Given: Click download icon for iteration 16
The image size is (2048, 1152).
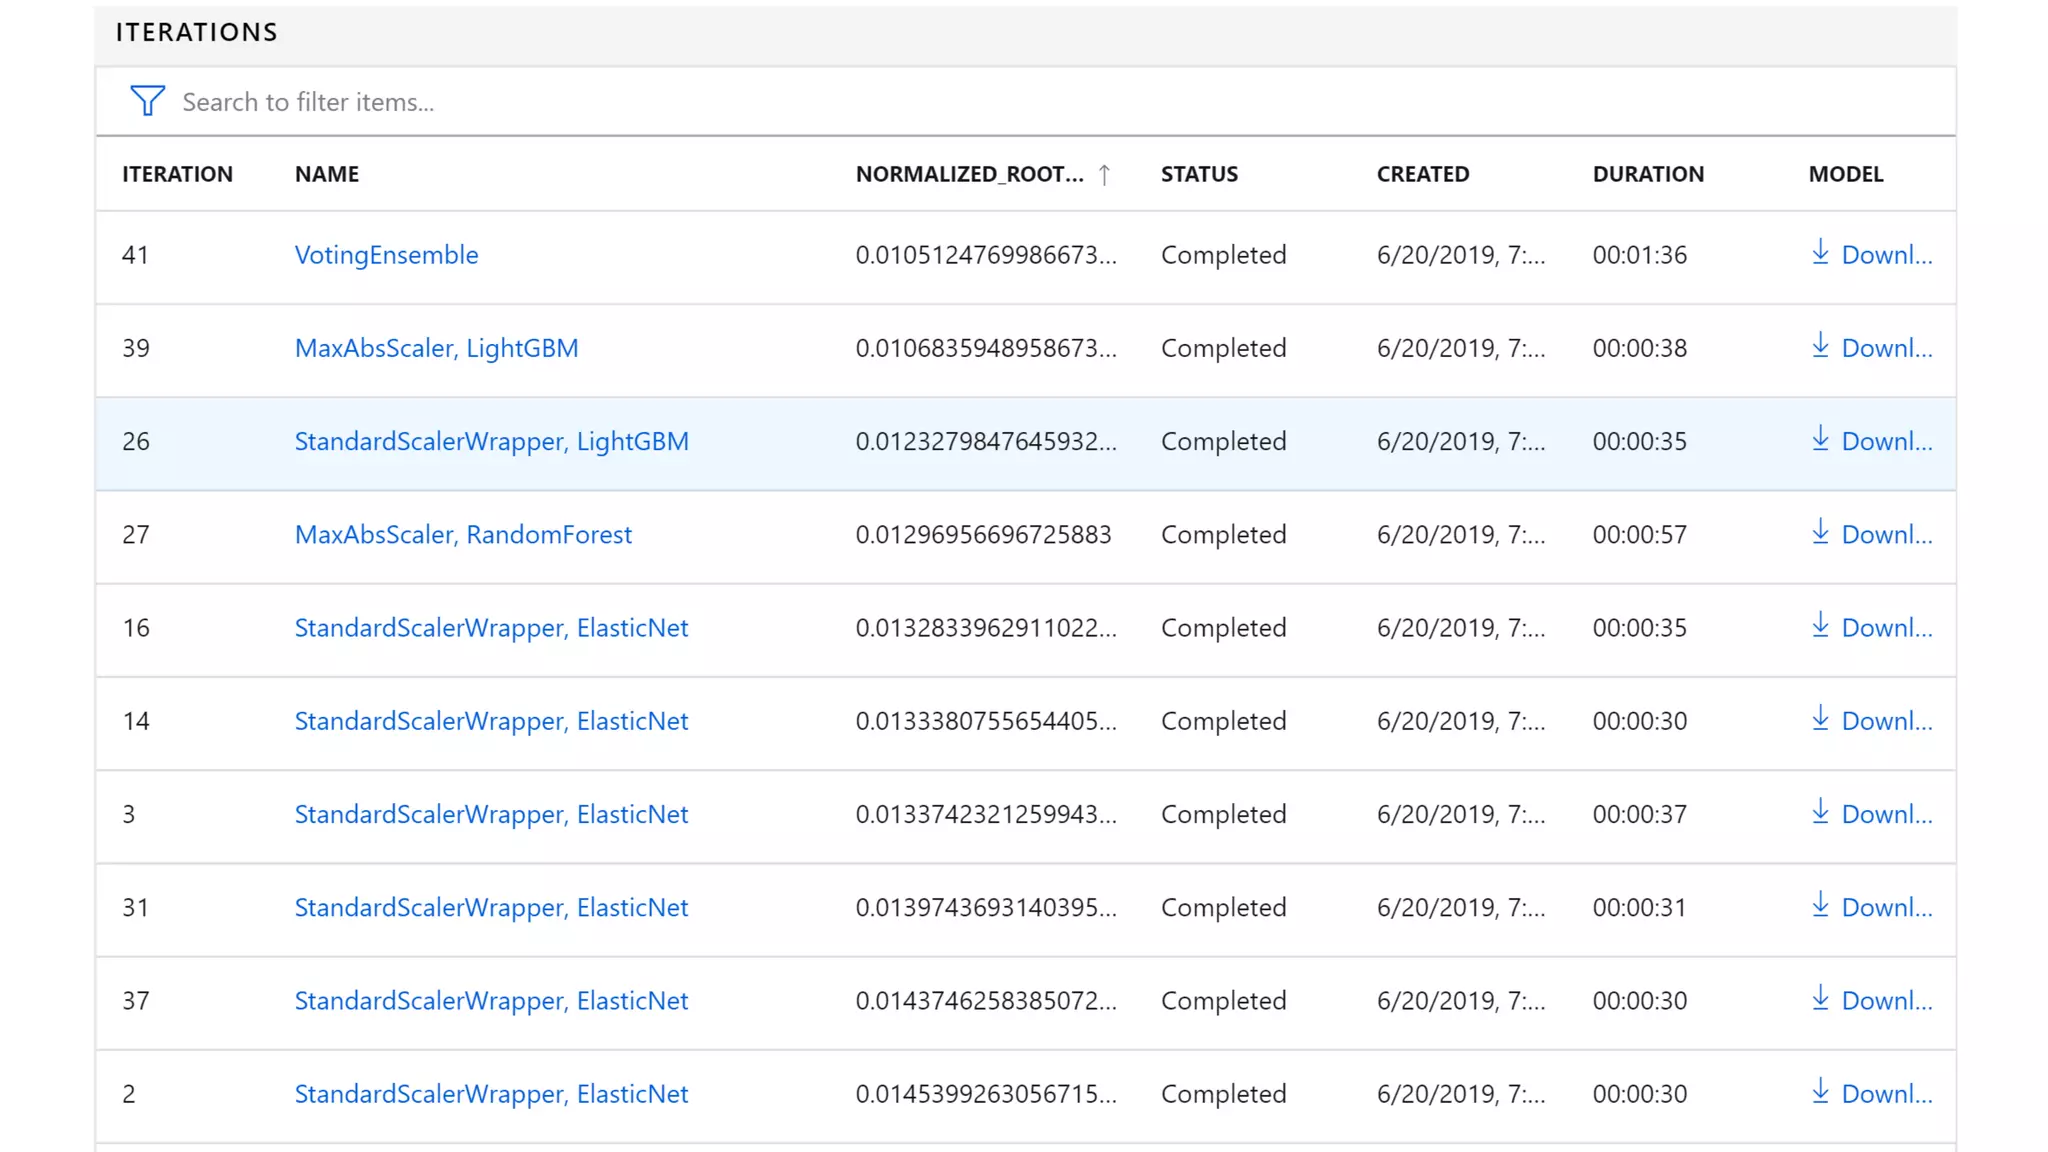Looking at the screenshot, I should tap(1820, 626).
